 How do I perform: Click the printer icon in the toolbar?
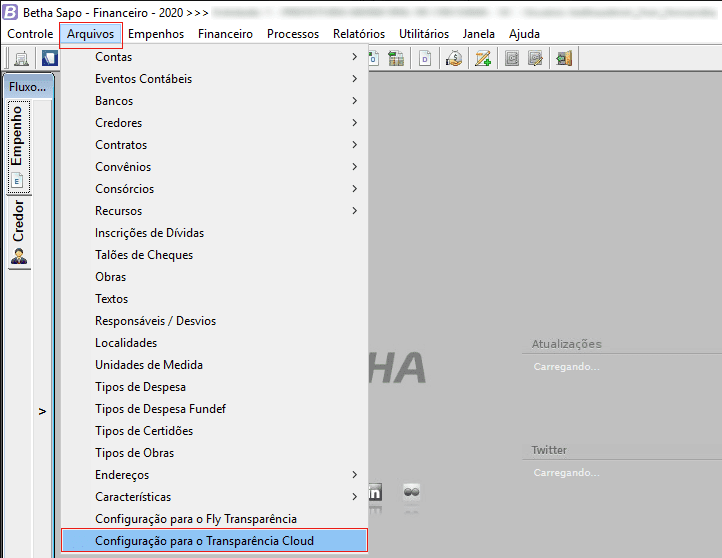tap(22, 58)
